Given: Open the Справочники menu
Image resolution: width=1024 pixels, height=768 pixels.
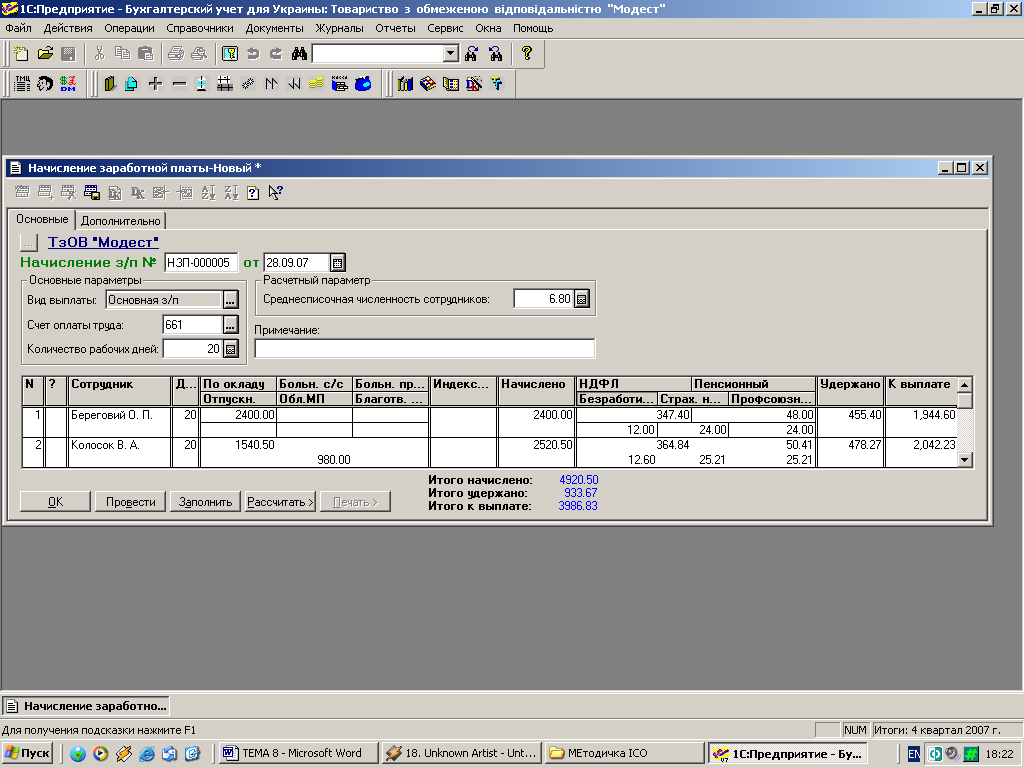Looking at the screenshot, I should (x=200, y=28).
